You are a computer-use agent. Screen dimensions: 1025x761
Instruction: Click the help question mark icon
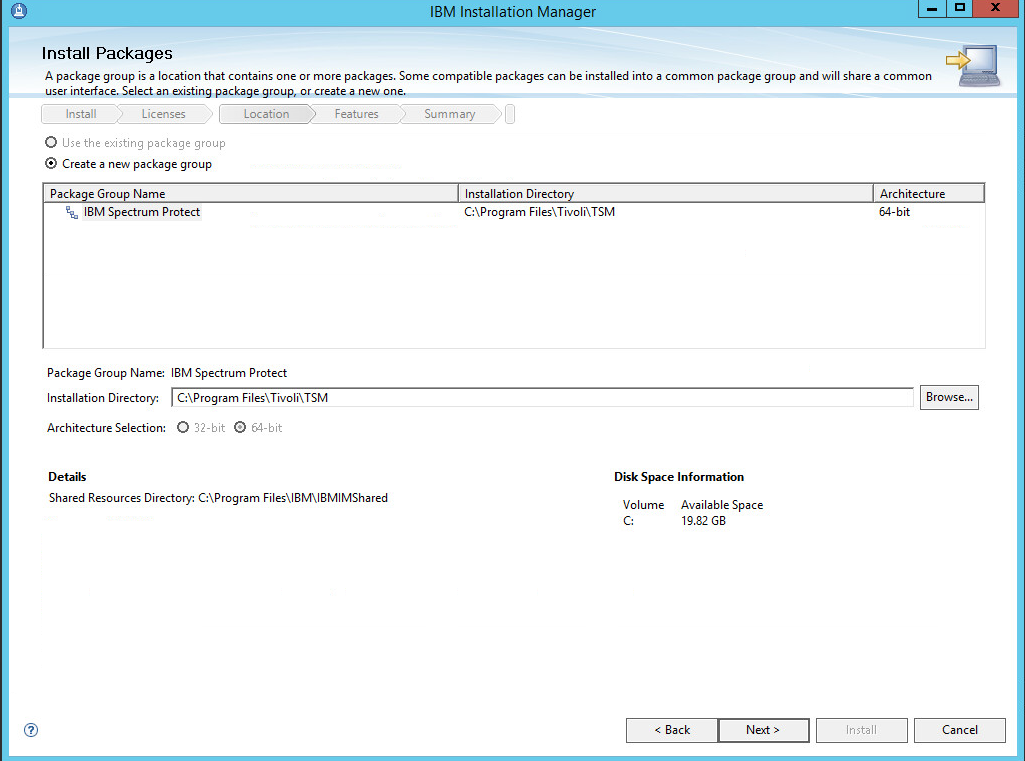coord(31,730)
